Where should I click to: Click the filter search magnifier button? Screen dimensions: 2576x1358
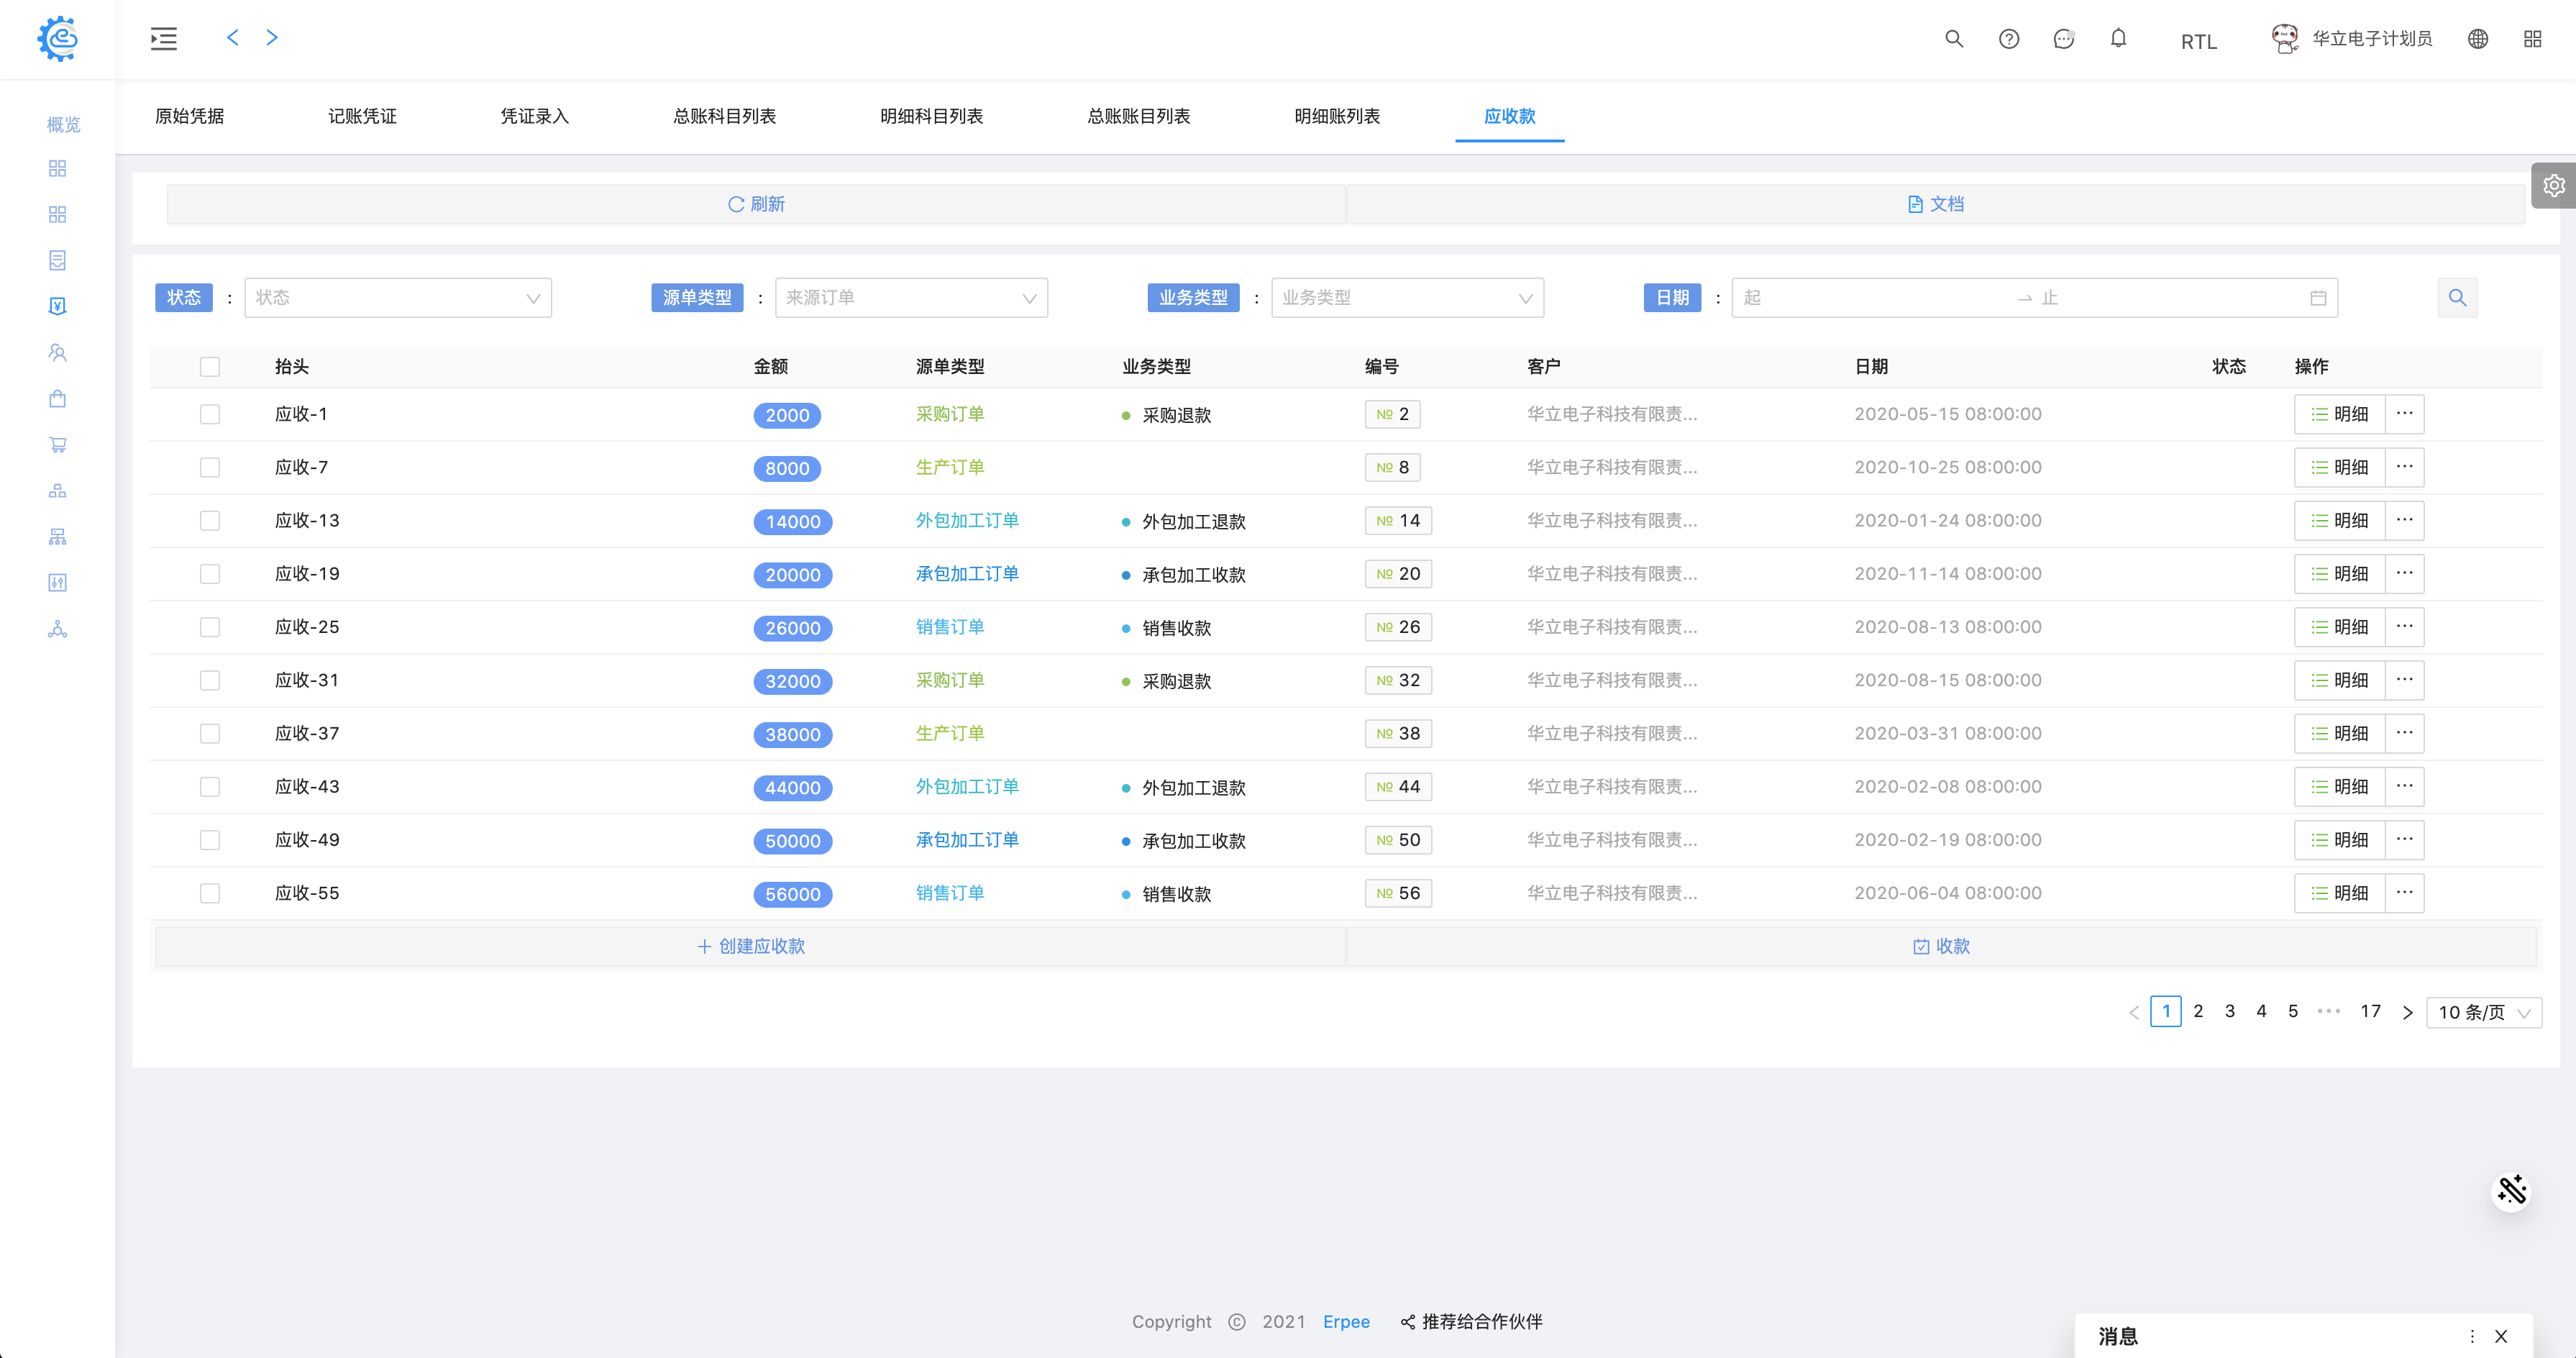tap(2457, 298)
